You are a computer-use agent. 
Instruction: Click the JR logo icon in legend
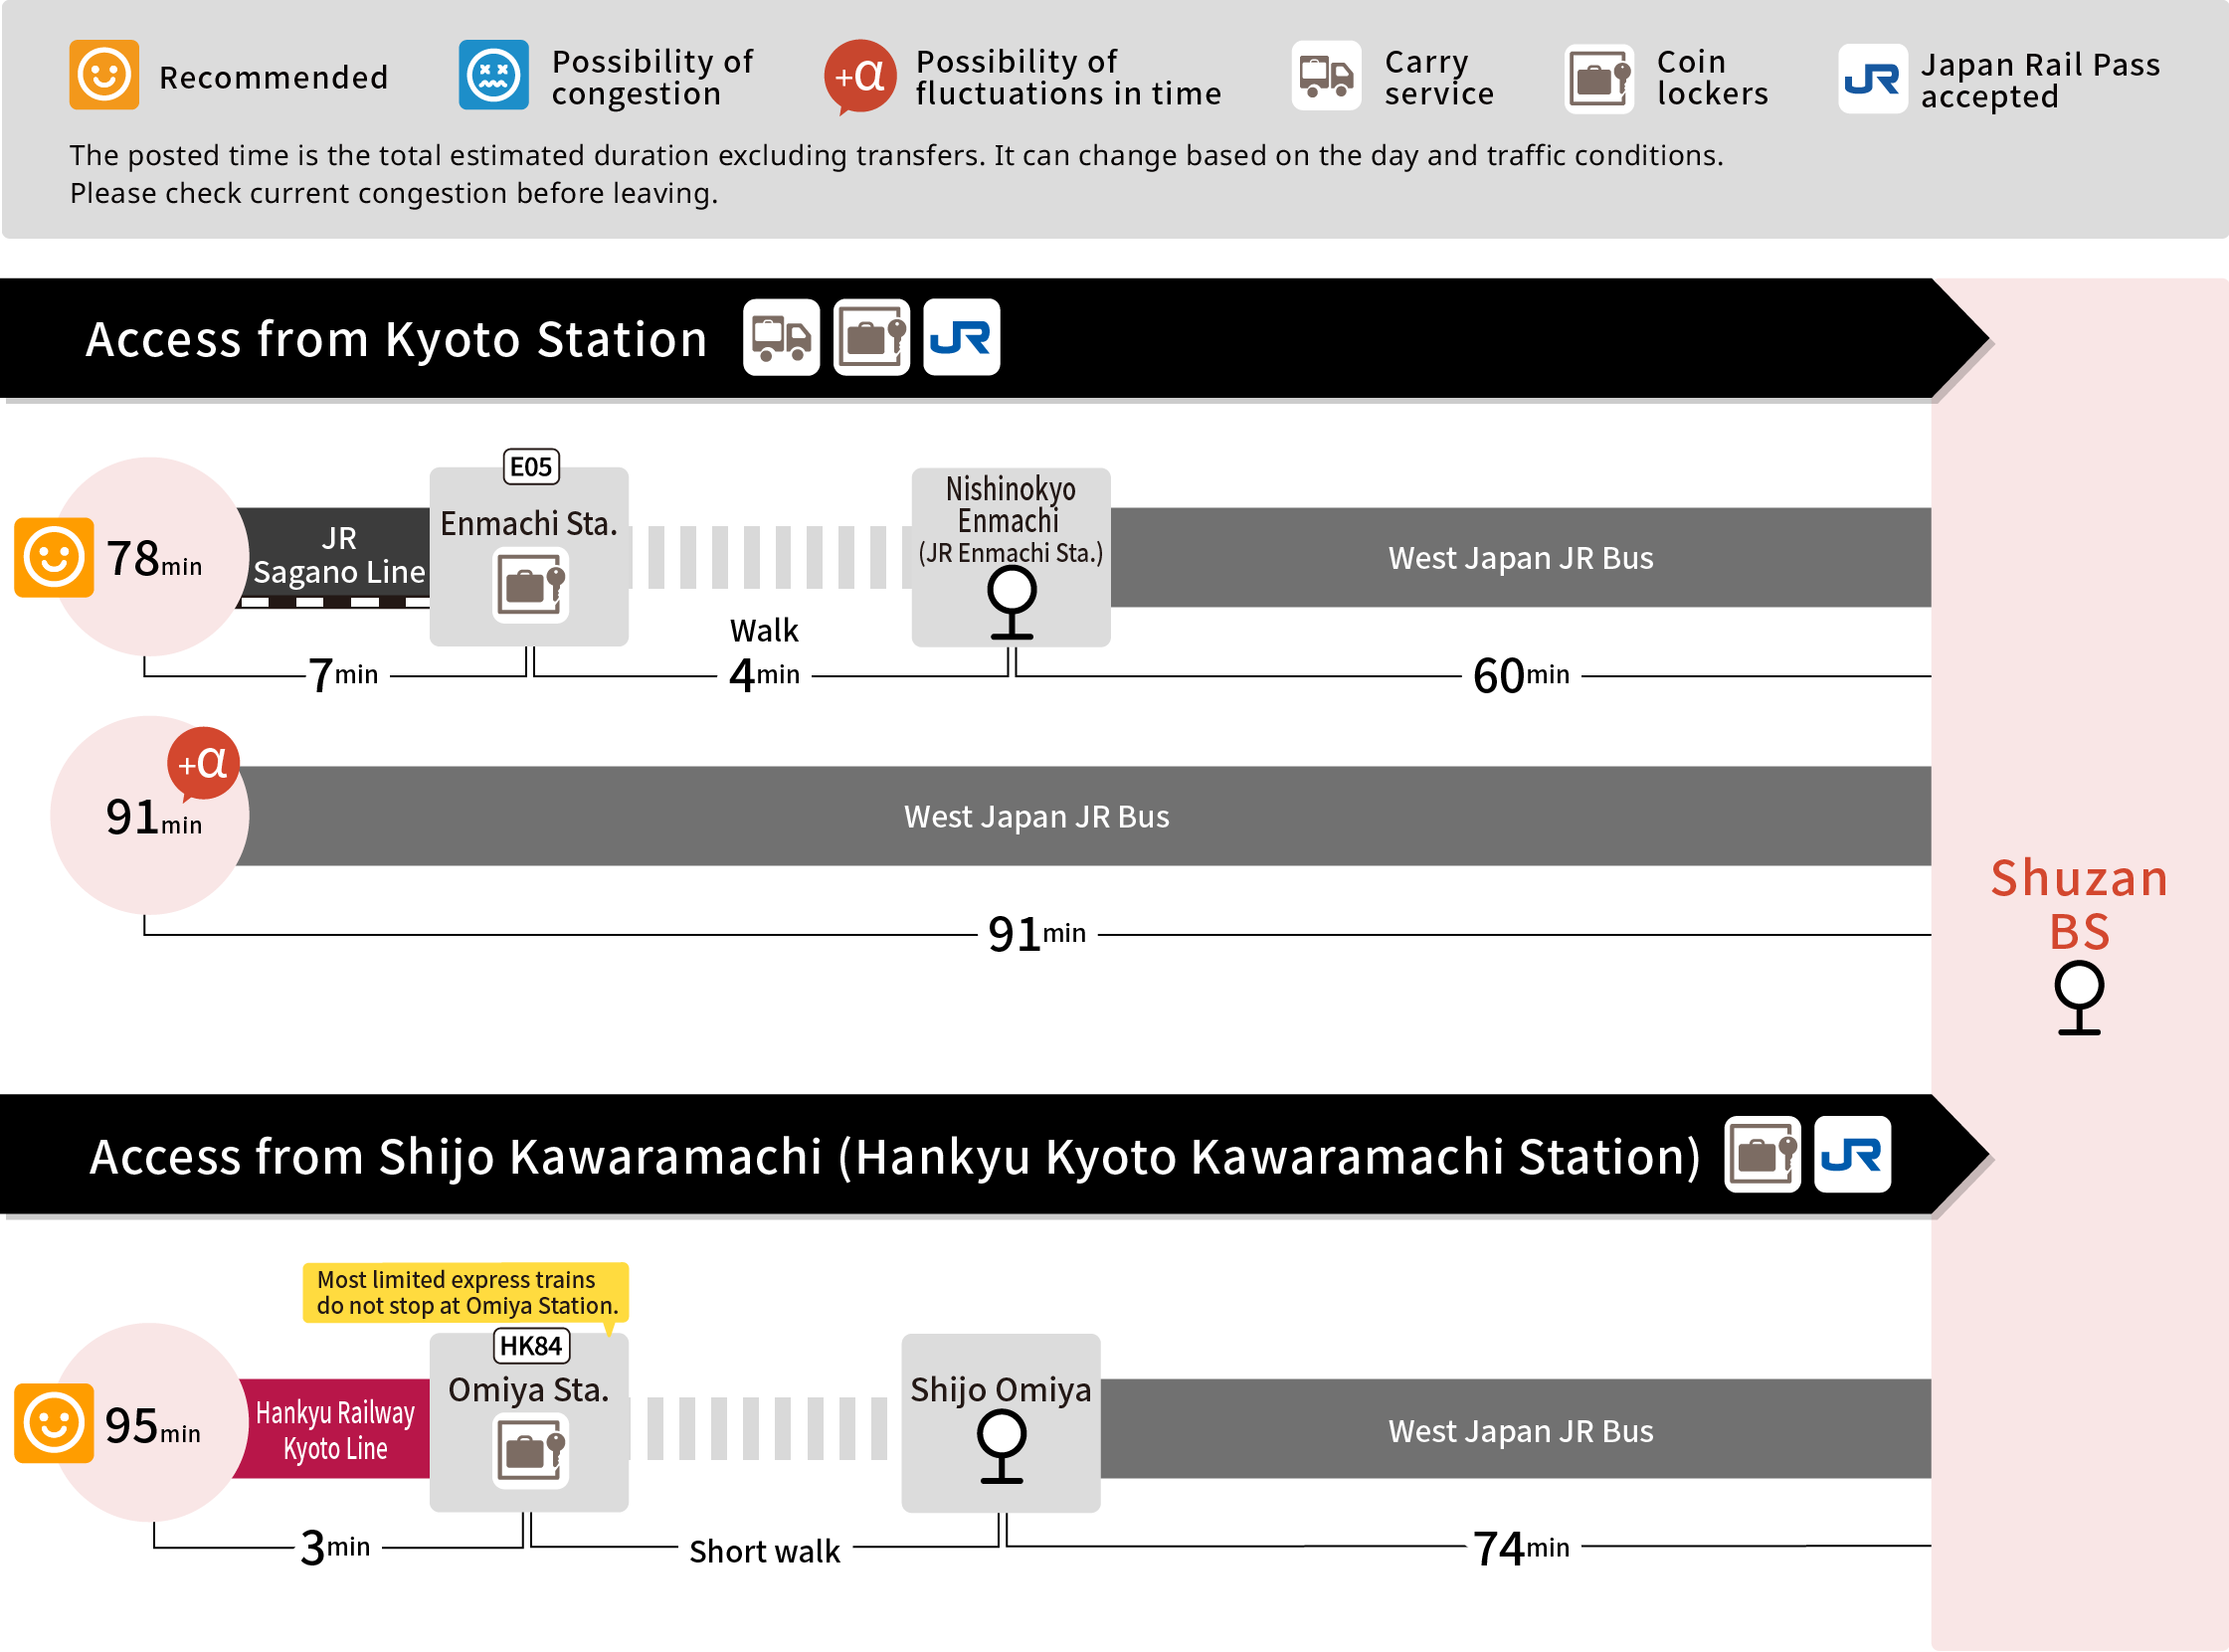pos(1872,78)
